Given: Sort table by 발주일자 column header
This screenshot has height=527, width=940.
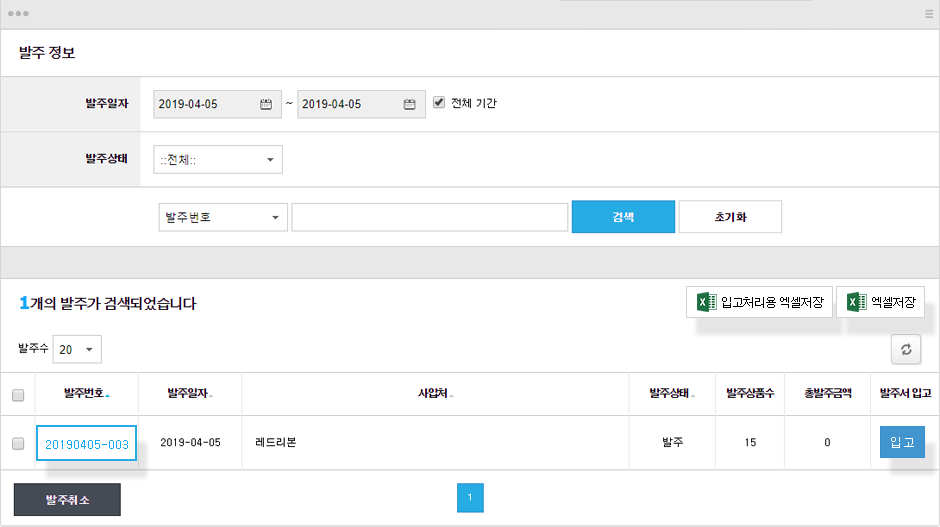Looking at the screenshot, I should (x=190, y=393).
